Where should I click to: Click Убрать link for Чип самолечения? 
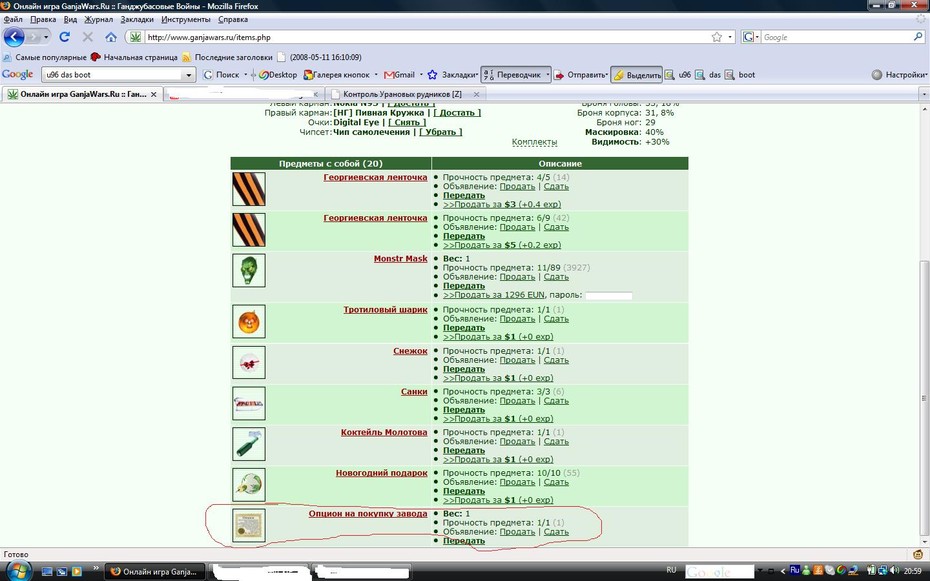tap(440, 132)
